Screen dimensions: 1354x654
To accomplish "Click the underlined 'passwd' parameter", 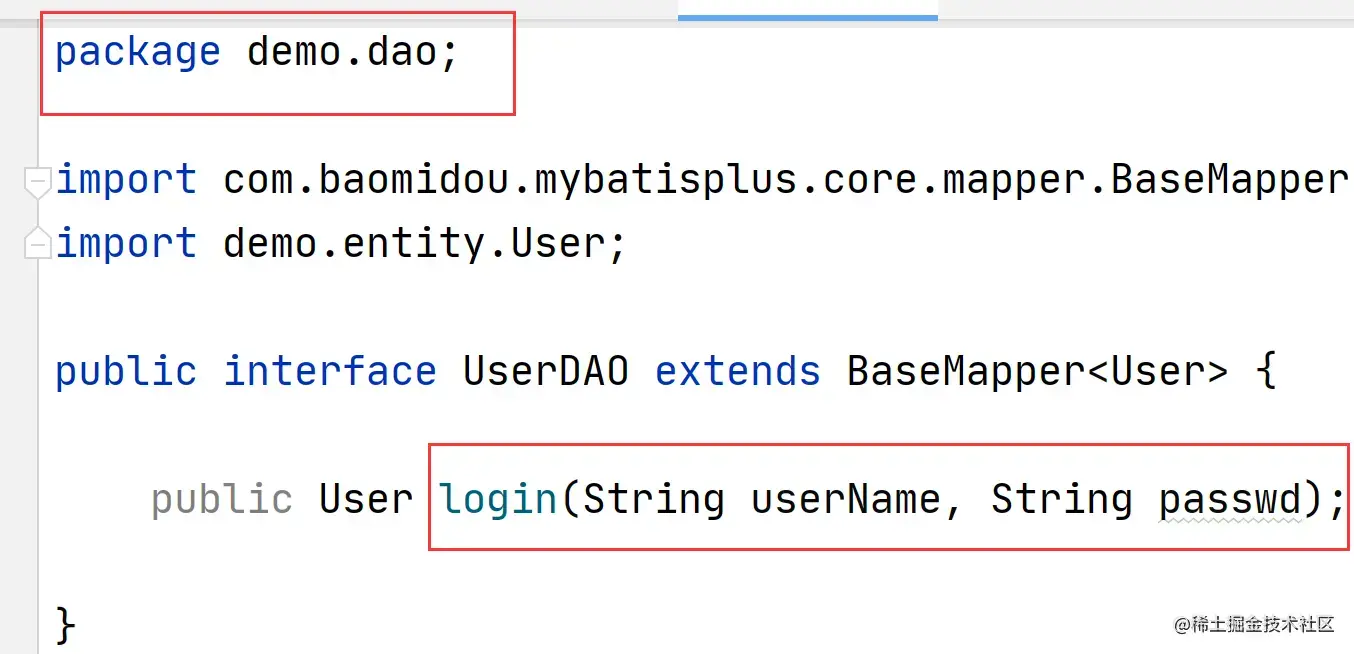I will pyautogui.click(x=1231, y=501).
